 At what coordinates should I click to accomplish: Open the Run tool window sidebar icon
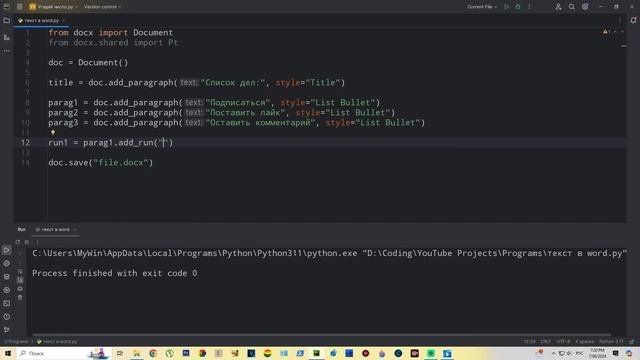tap(7, 250)
